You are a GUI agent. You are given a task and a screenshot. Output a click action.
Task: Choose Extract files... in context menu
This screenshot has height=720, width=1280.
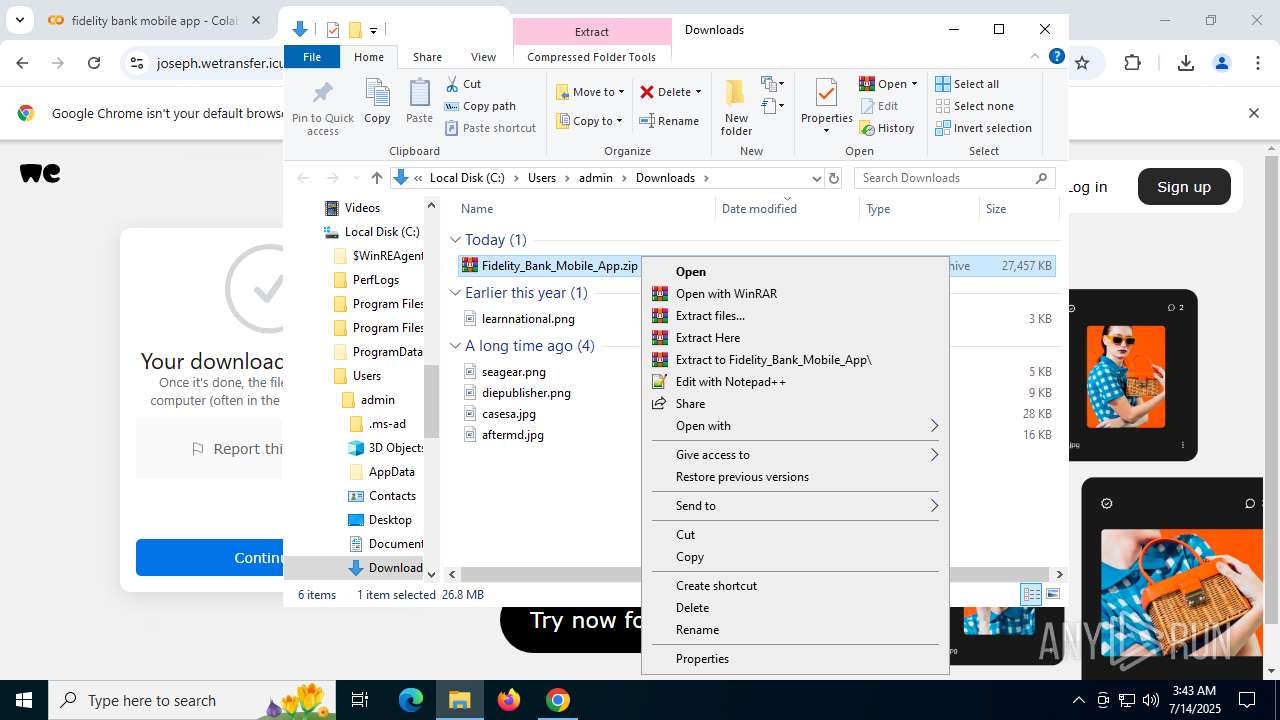795,316
